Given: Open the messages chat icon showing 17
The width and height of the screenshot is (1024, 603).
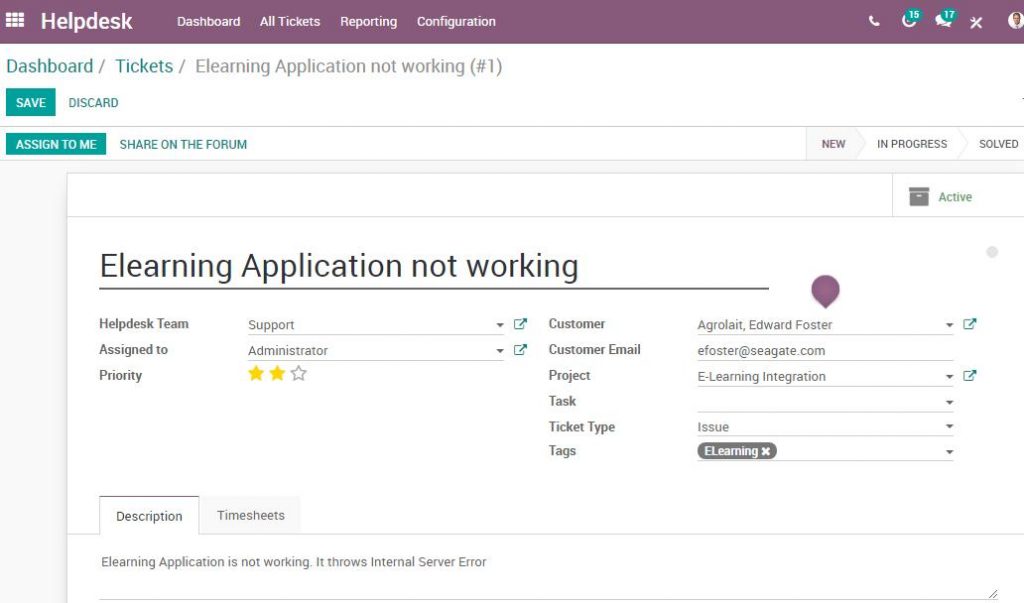Looking at the screenshot, I should 942,20.
